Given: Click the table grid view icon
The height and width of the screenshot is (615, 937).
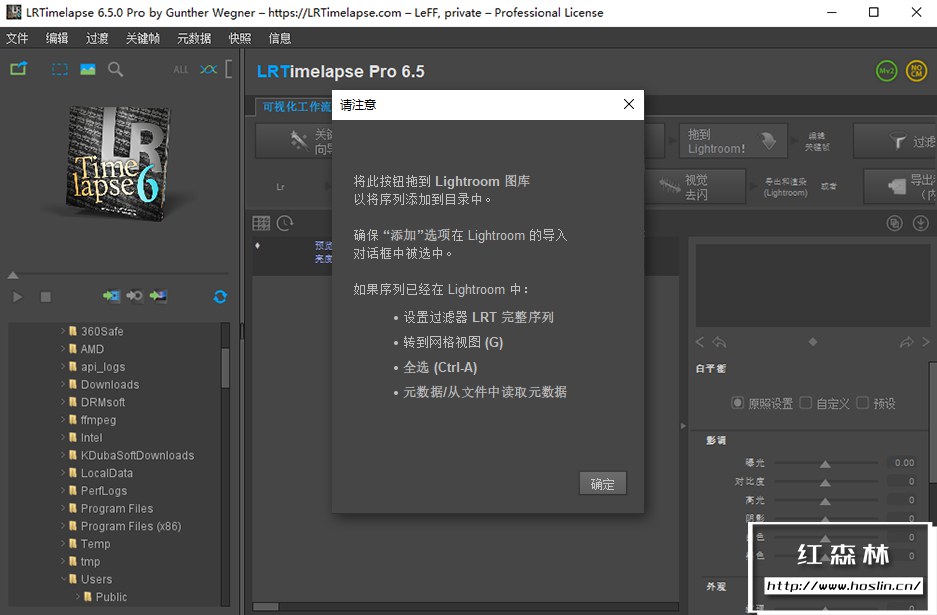Looking at the screenshot, I should [261, 224].
